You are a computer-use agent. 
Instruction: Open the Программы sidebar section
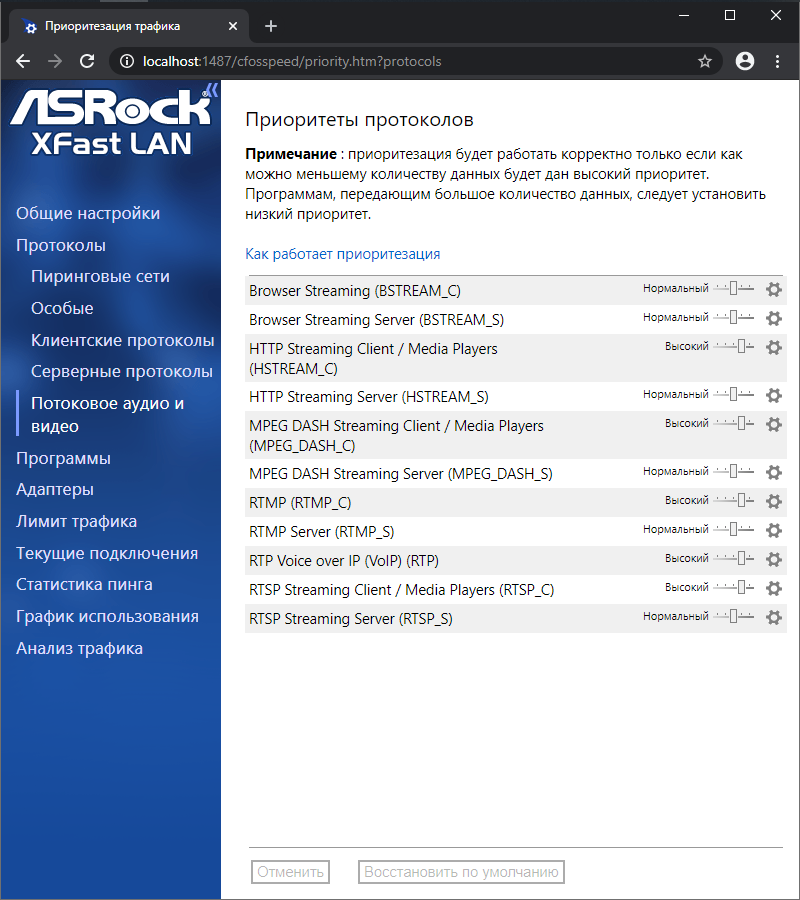click(x=63, y=459)
